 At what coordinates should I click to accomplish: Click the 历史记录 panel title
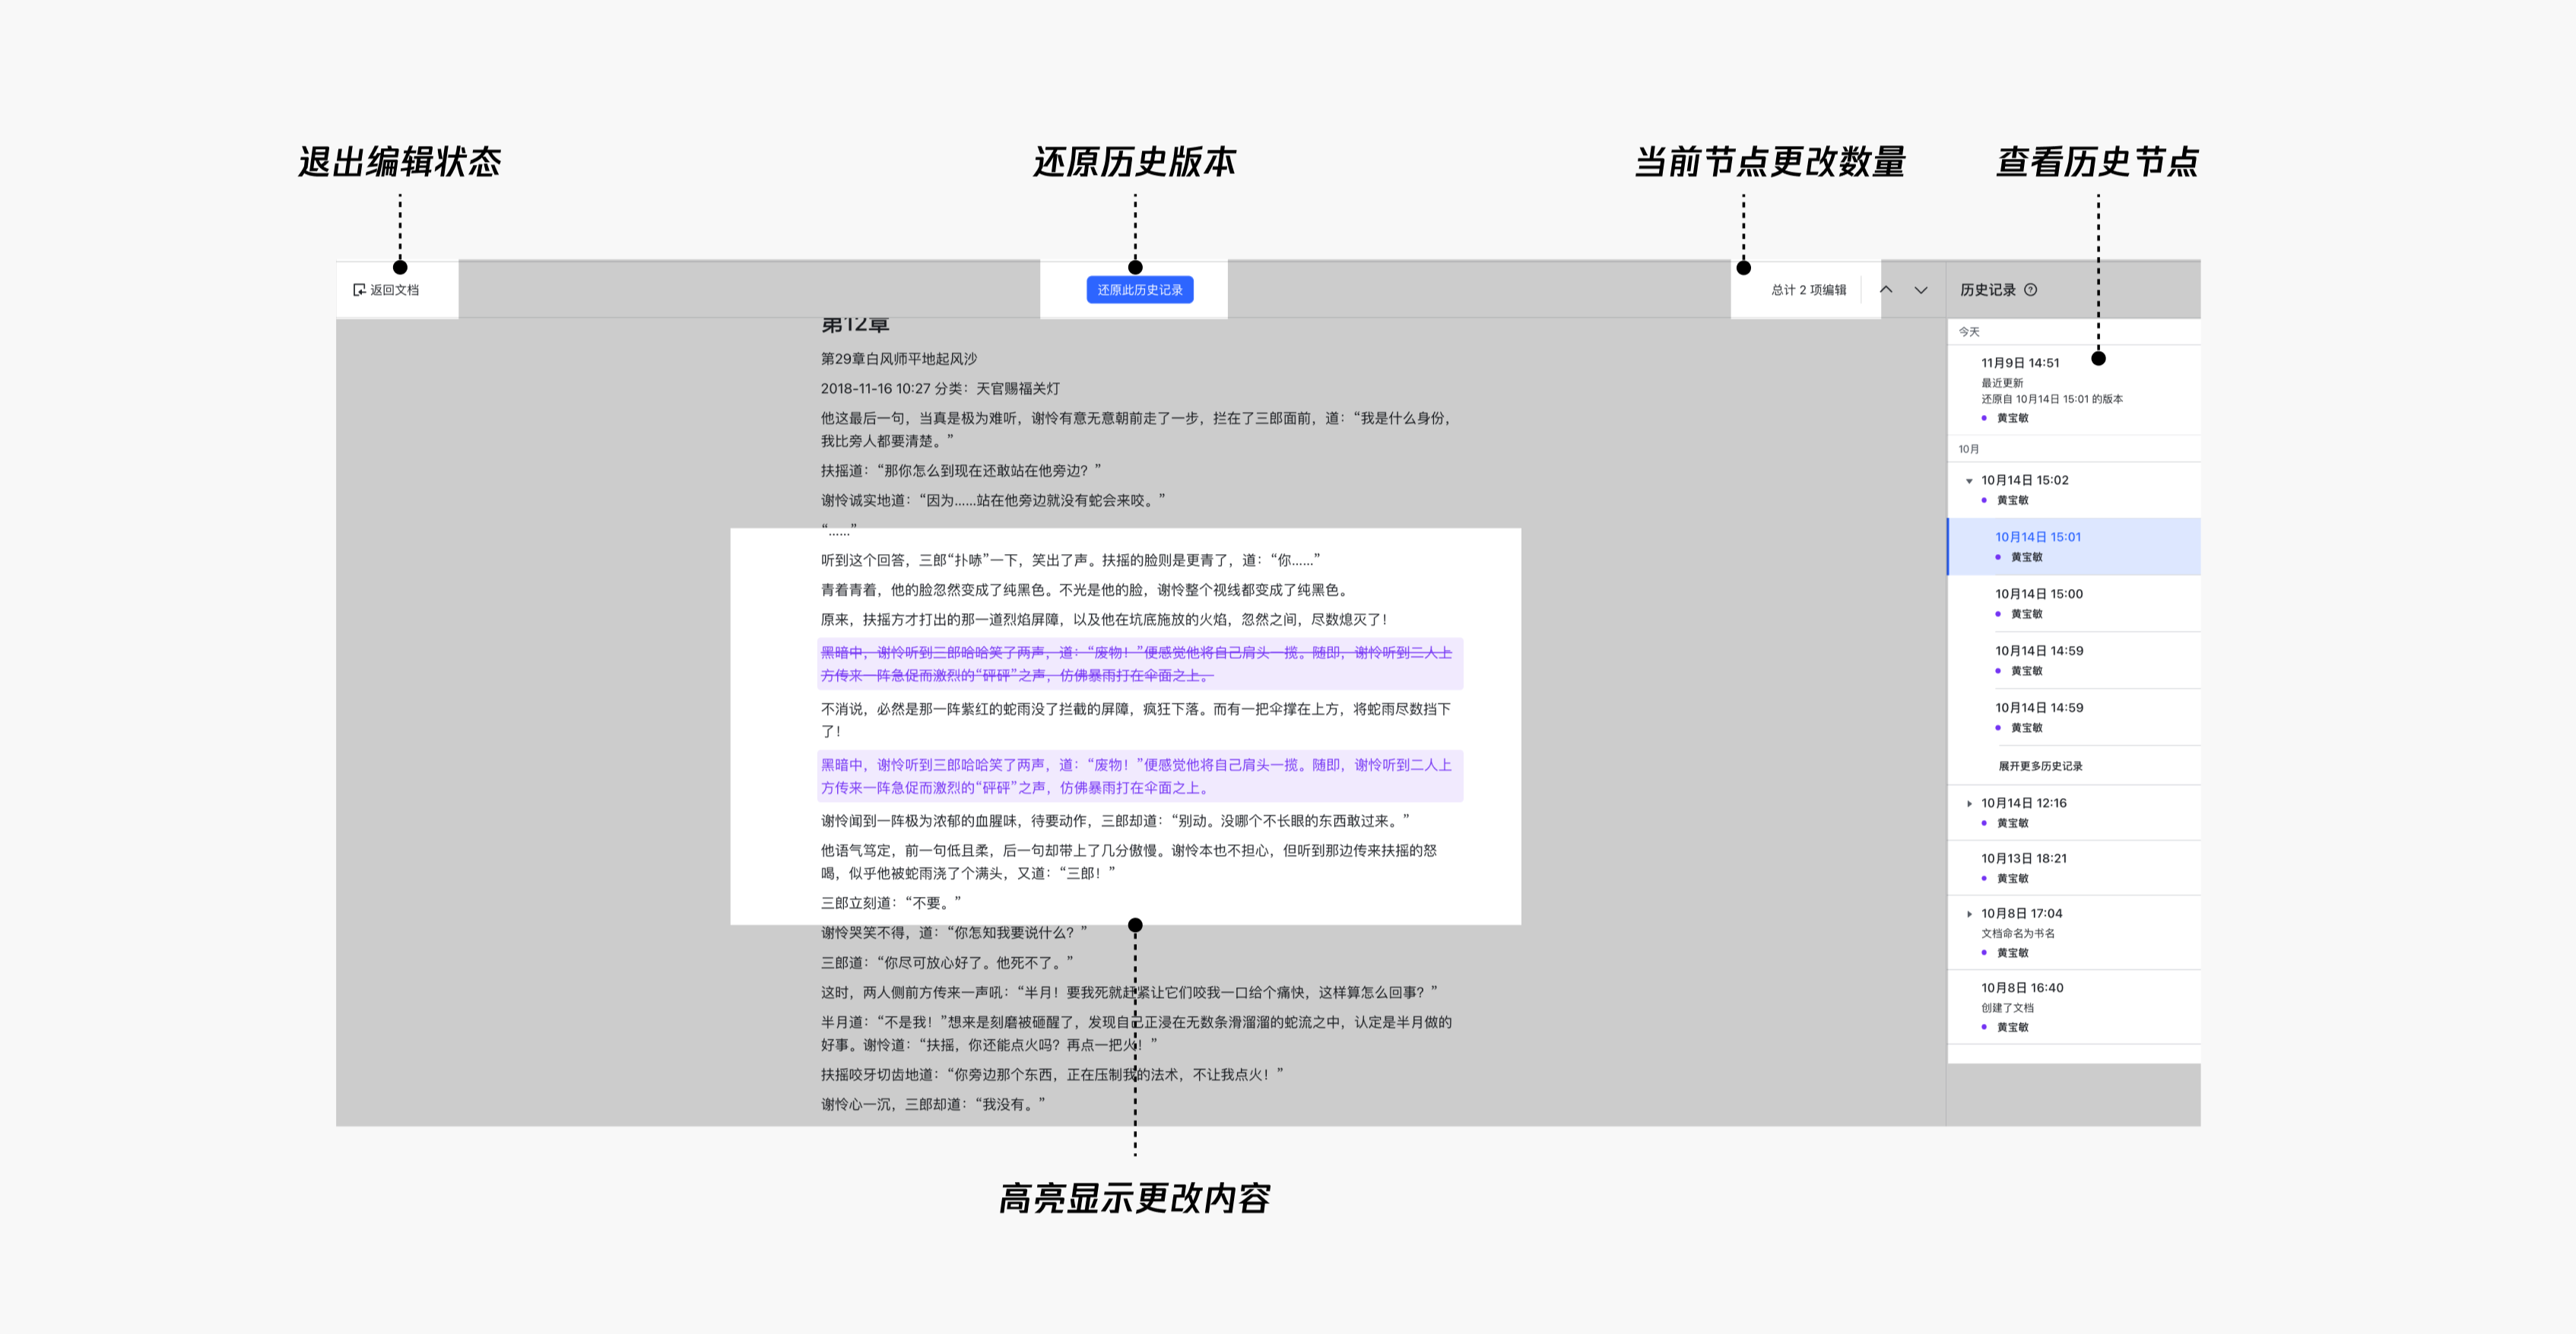[x=1987, y=290]
